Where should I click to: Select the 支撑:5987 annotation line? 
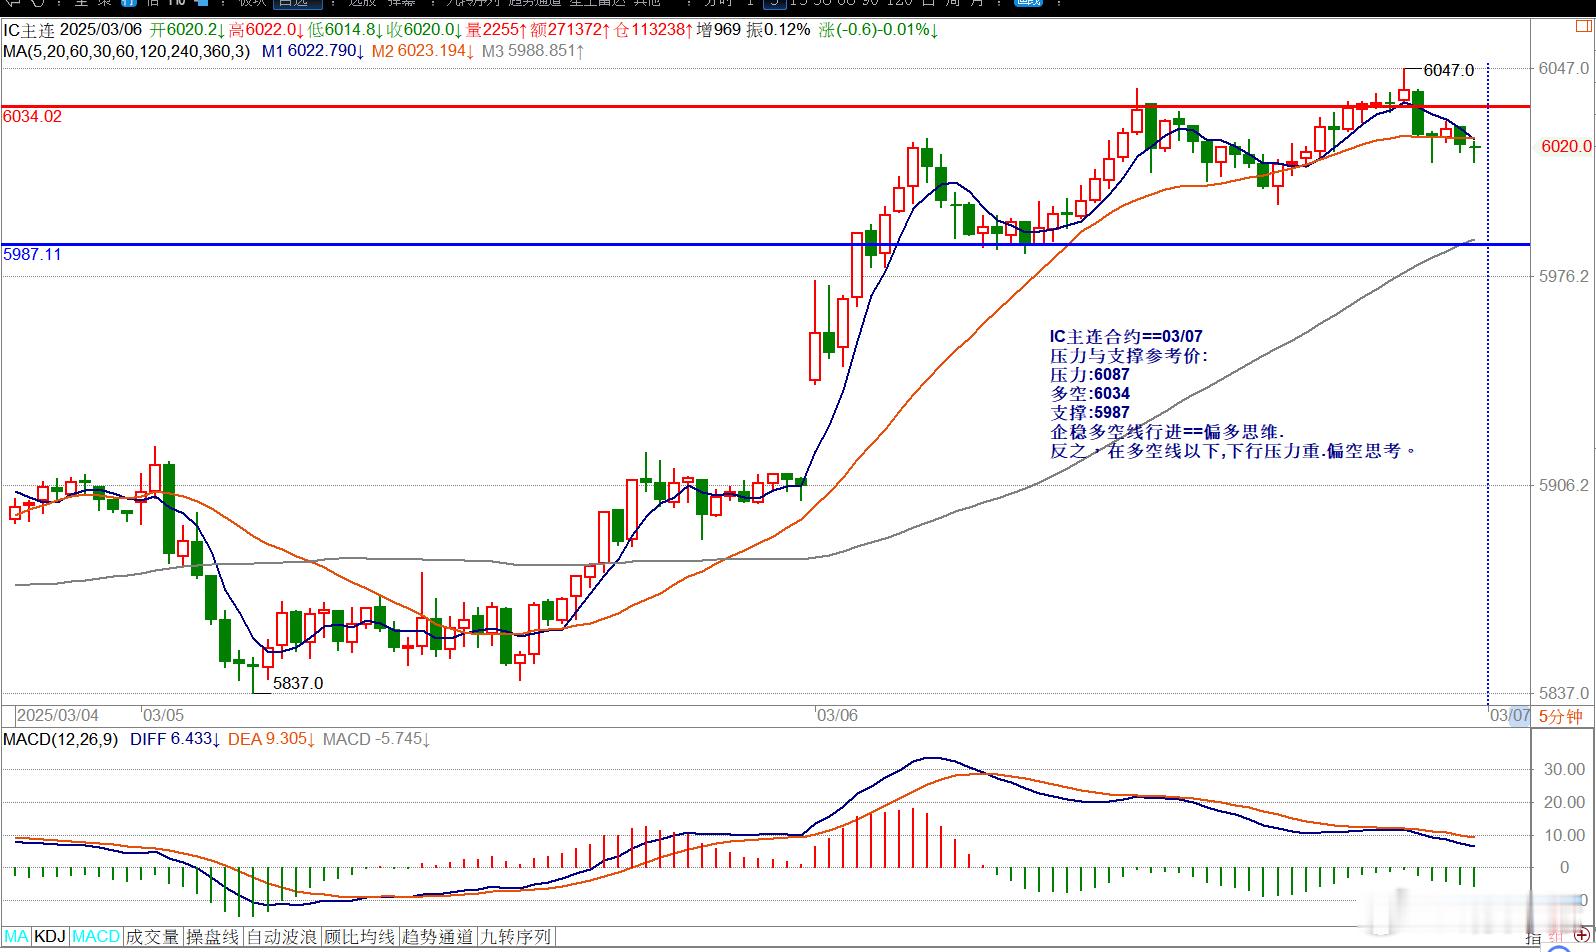[x=1090, y=412]
